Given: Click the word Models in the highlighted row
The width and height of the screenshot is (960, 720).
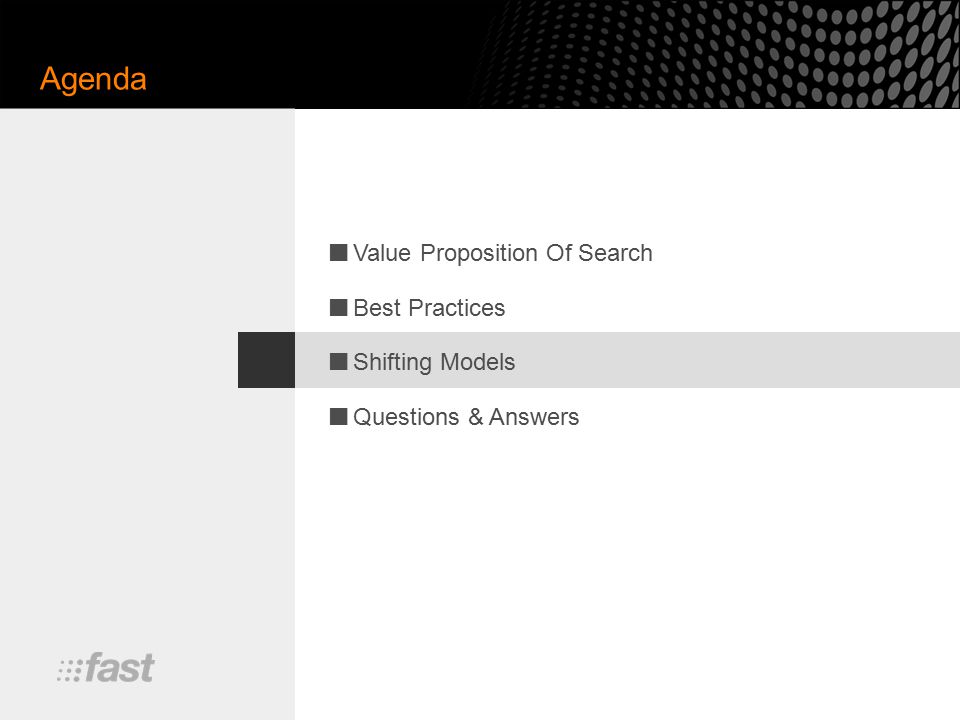Looking at the screenshot, I should point(478,362).
